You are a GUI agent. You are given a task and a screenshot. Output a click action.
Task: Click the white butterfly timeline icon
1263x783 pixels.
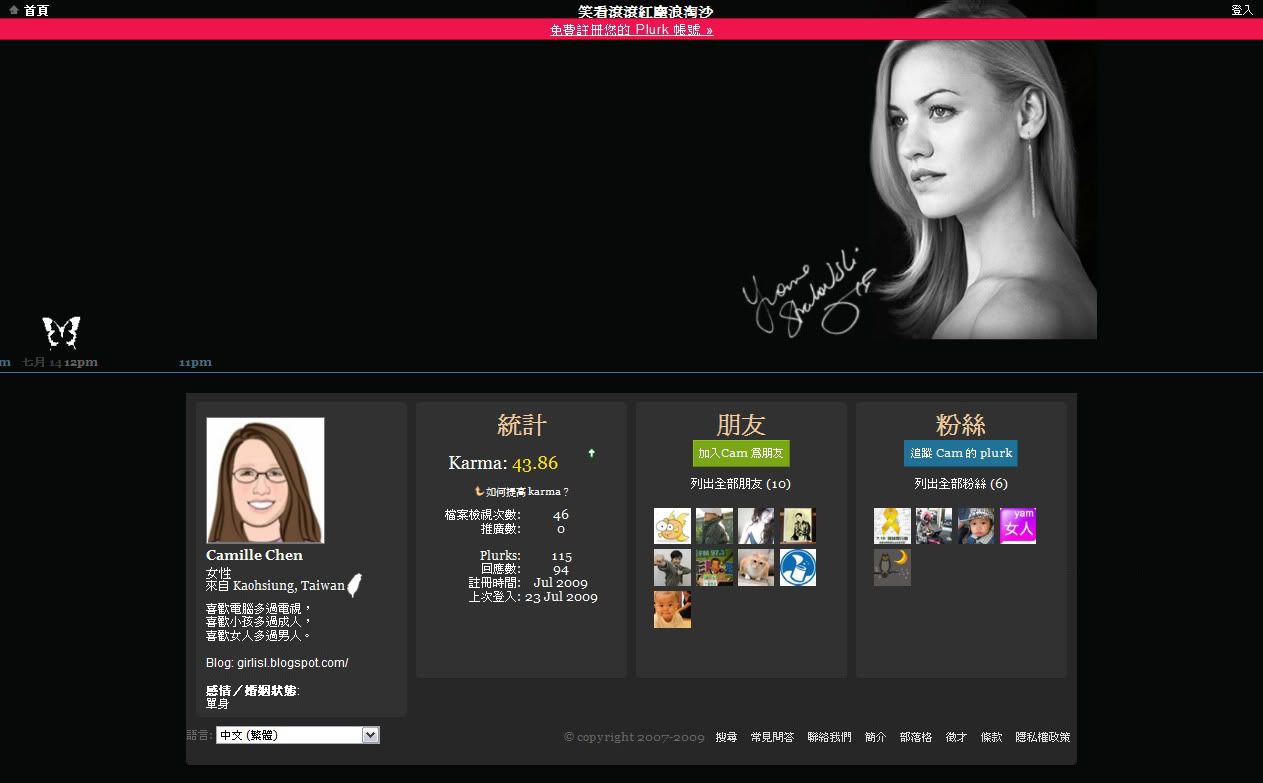[x=61, y=332]
